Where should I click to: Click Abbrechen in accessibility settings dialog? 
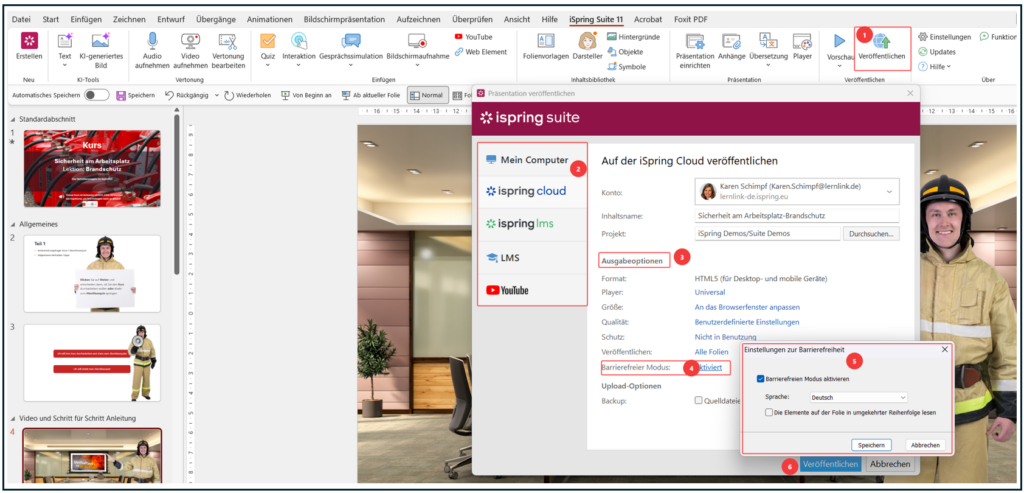pos(925,445)
